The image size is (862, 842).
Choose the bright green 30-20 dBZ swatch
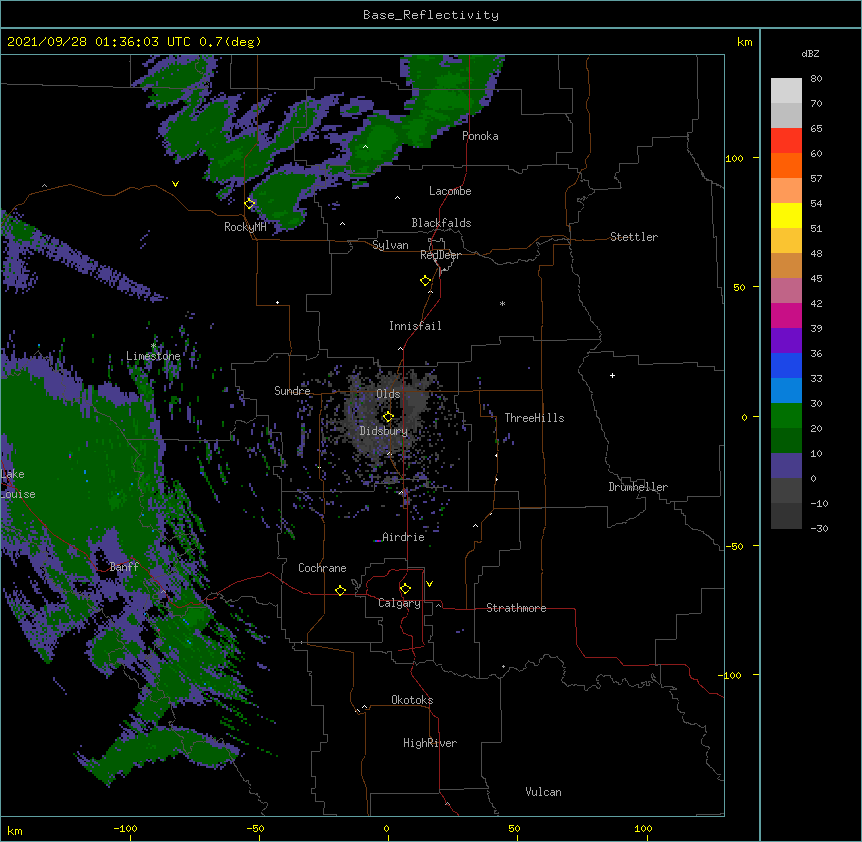[786, 416]
